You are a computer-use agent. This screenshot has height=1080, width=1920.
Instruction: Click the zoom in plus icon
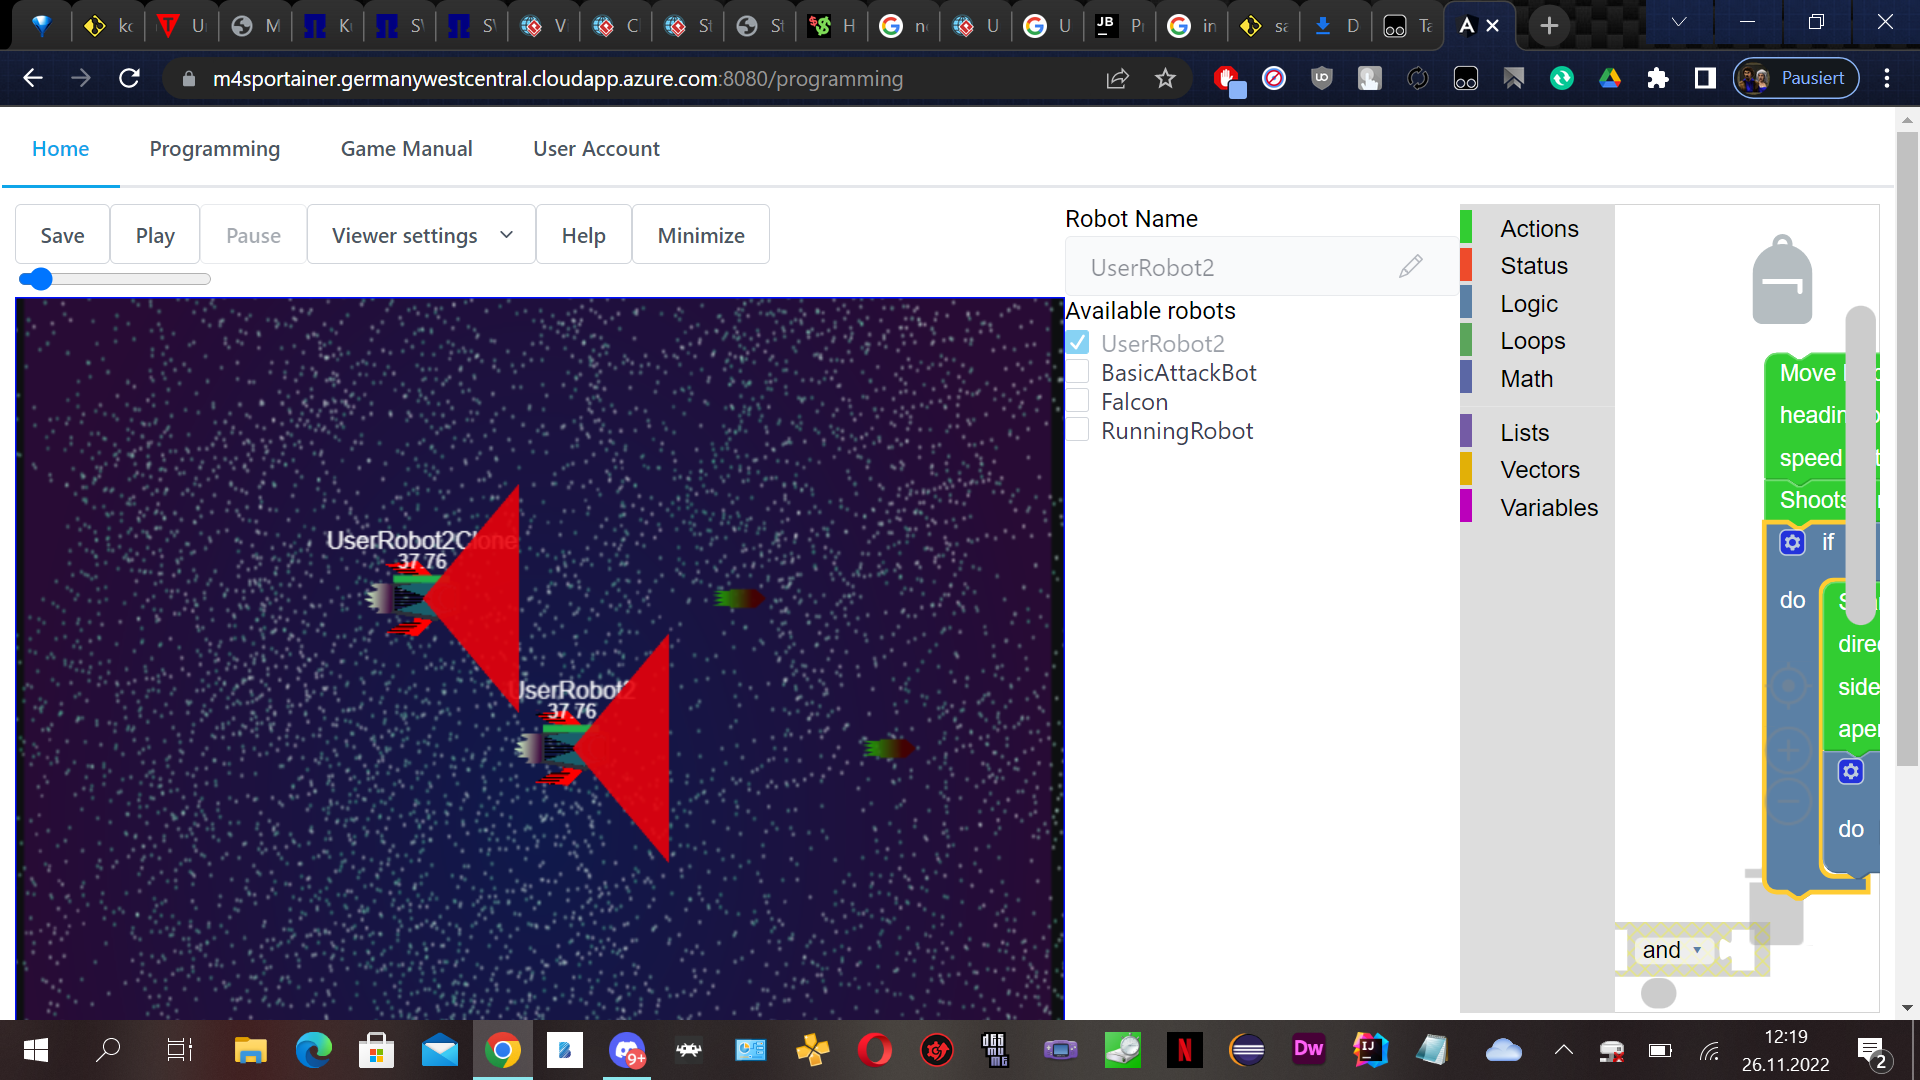click(1789, 749)
